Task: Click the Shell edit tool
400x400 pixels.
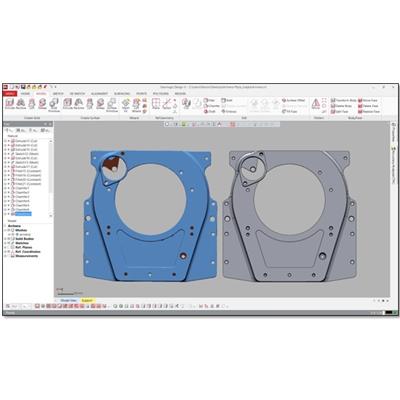Action: click(x=227, y=100)
